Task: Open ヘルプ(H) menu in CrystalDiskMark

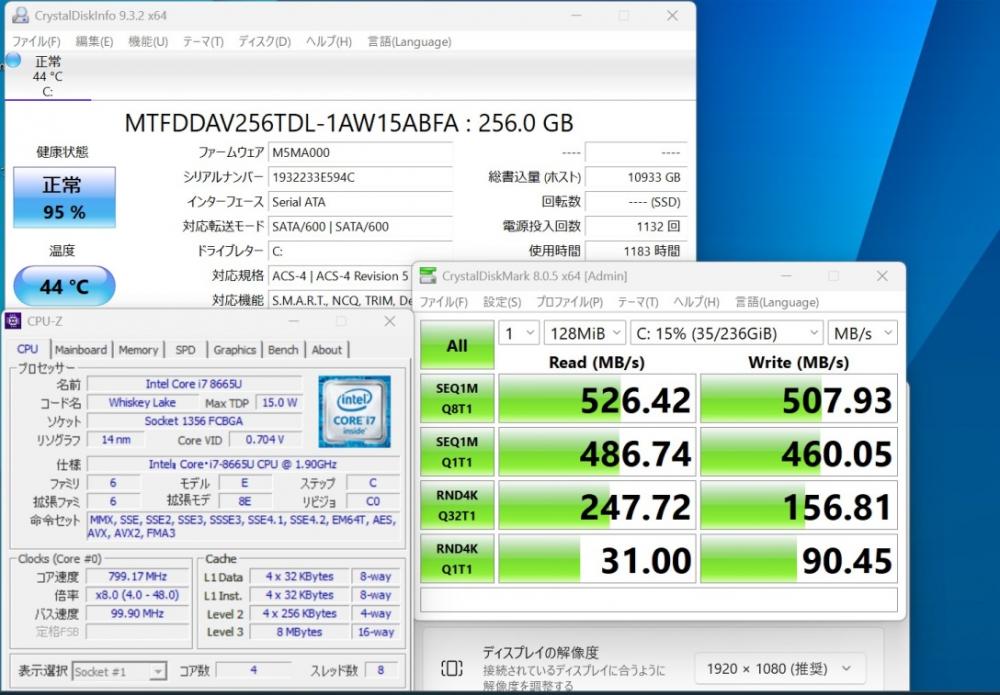Action: [696, 302]
